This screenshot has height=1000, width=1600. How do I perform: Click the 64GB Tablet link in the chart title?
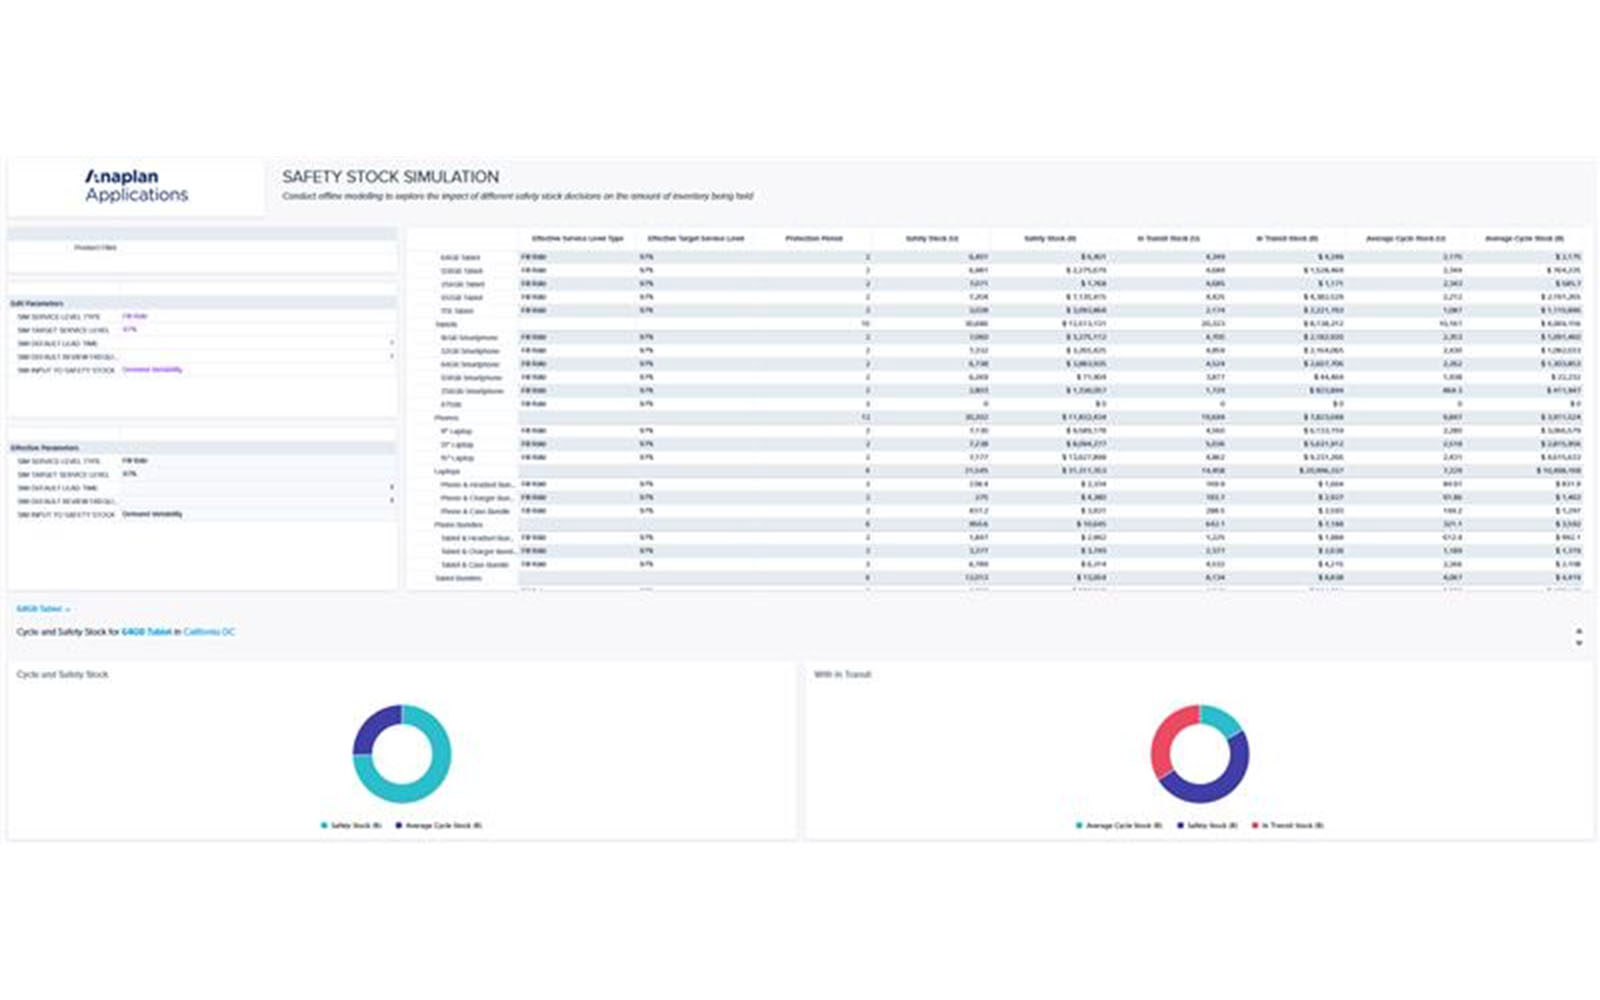146,632
